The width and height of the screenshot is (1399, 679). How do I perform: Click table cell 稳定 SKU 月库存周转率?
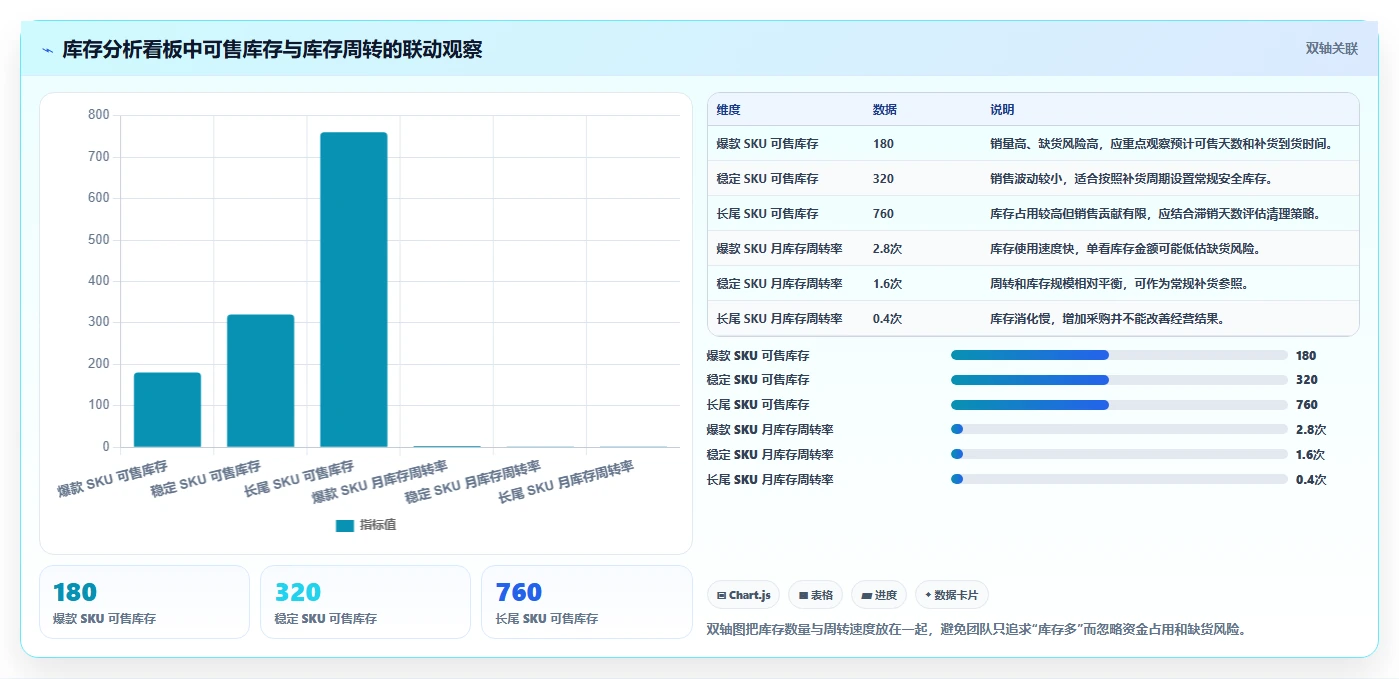(x=779, y=284)
